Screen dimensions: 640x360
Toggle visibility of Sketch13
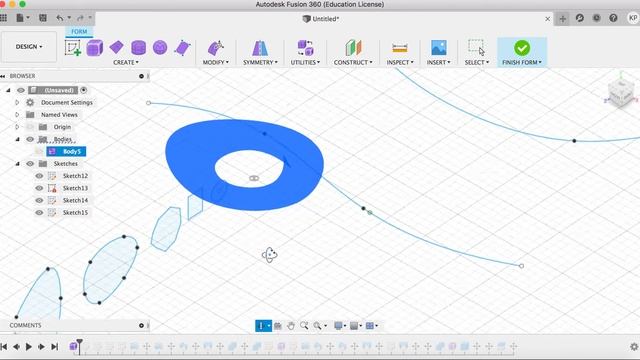[x=39, y=188]
